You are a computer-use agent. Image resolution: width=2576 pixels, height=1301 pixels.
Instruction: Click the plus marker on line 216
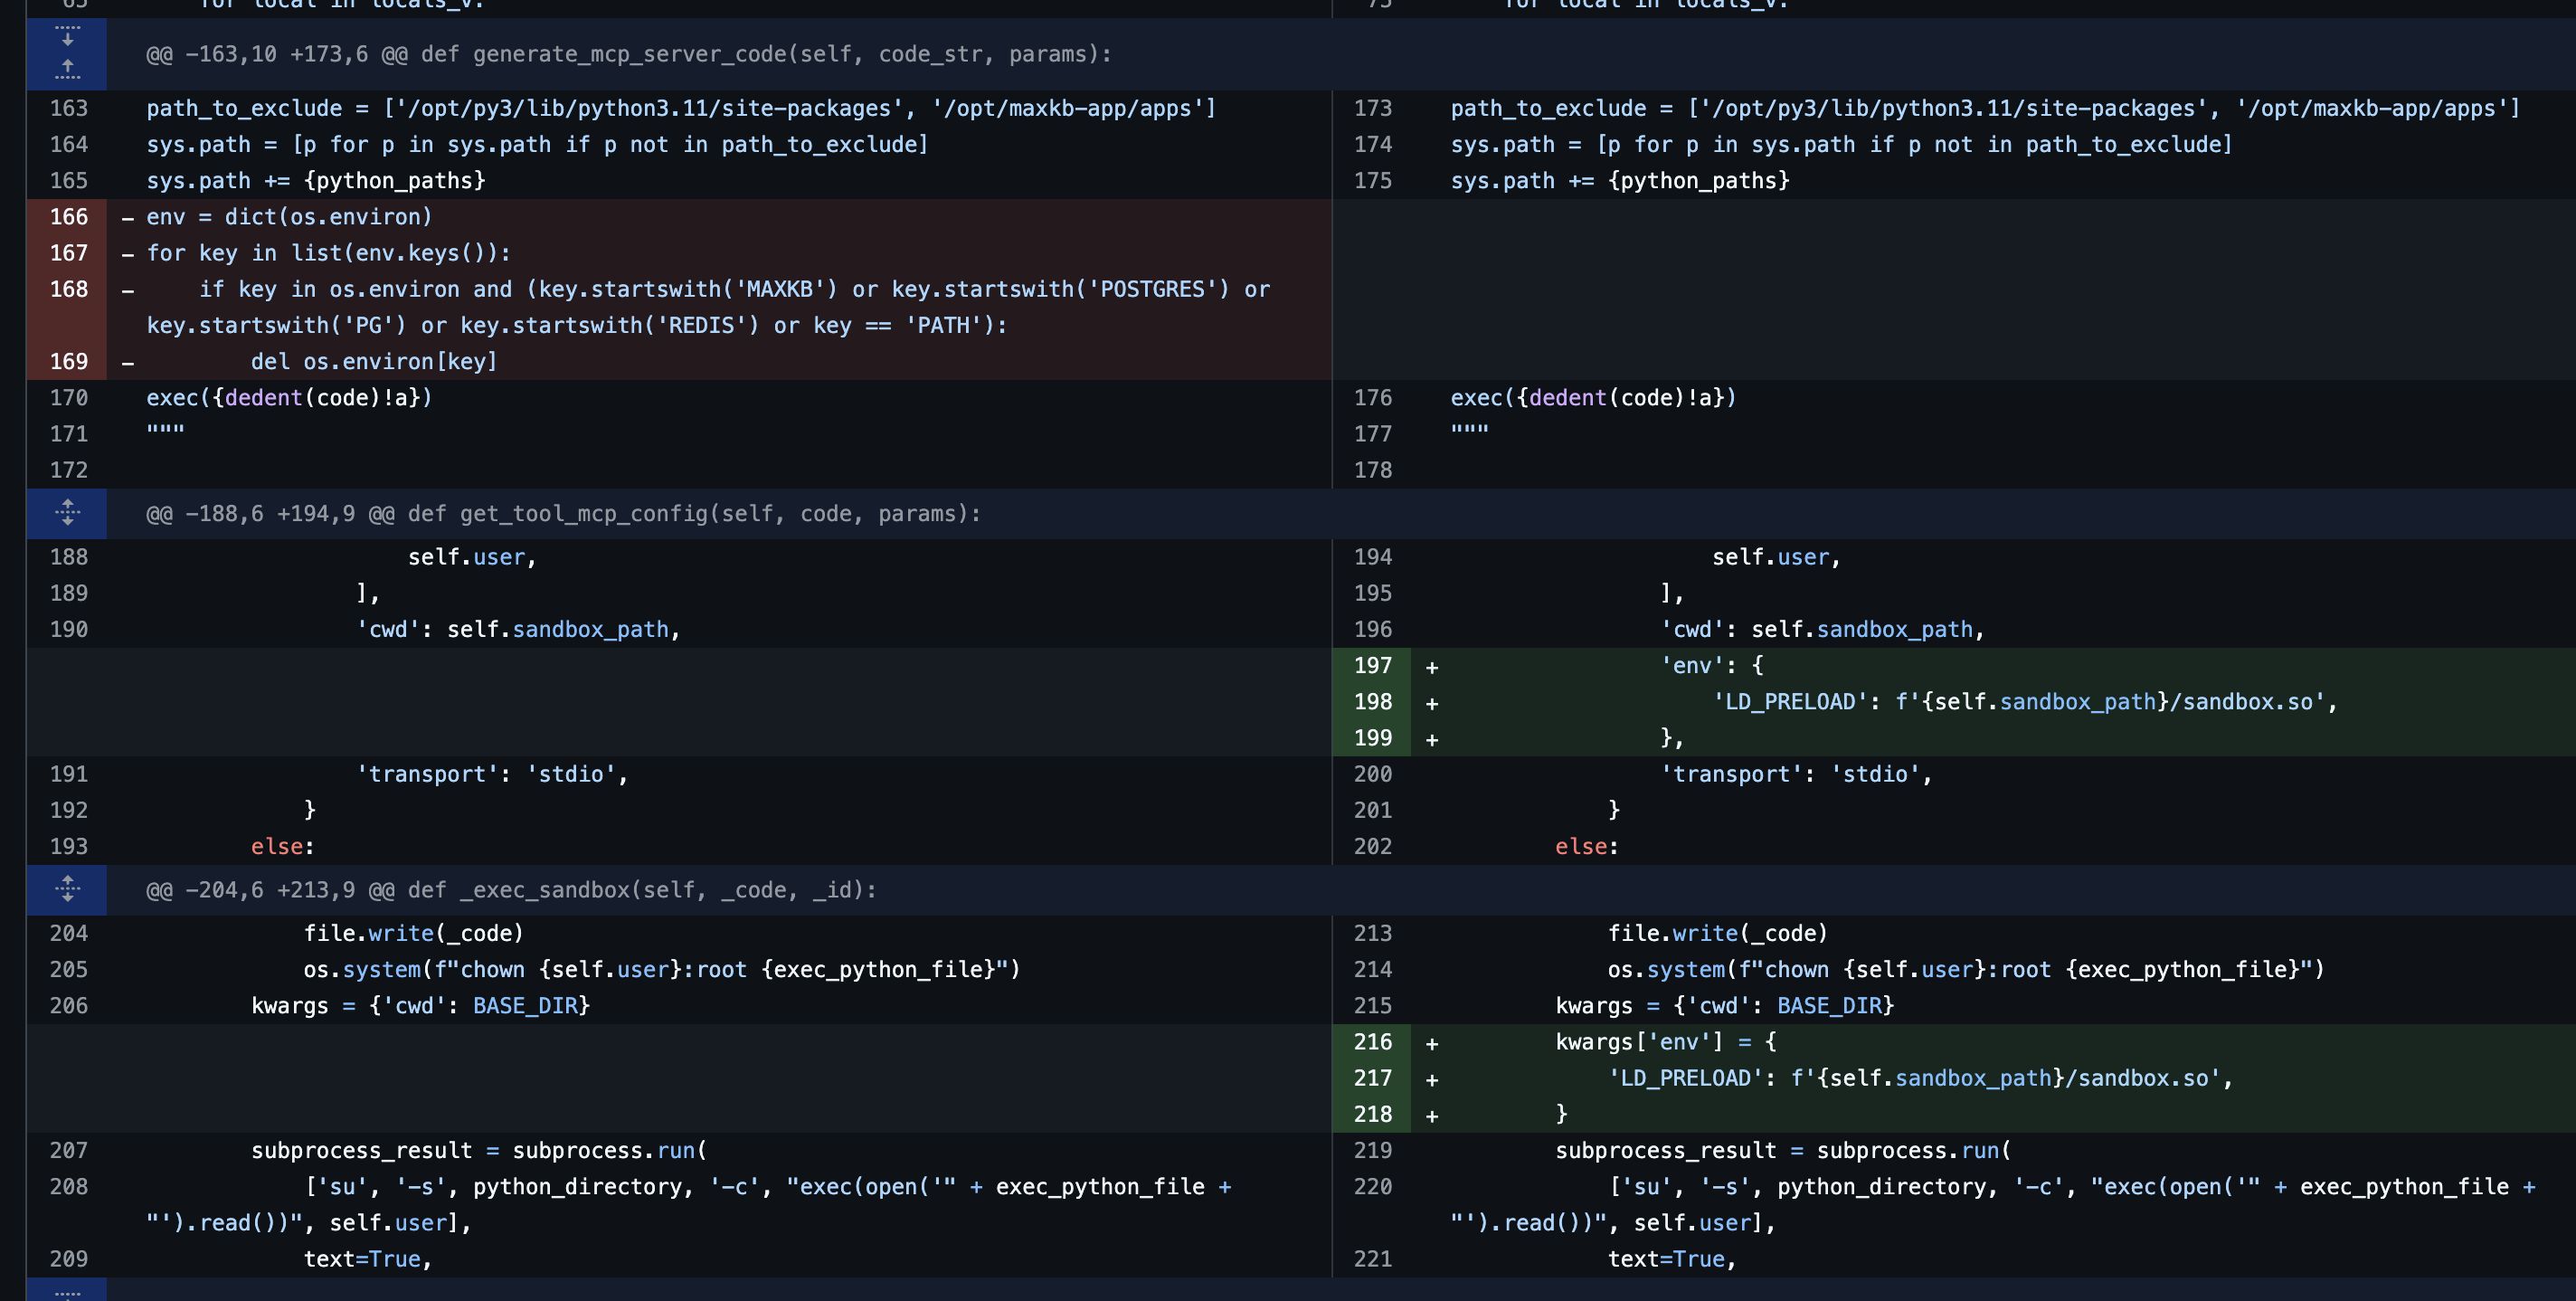pyautogui.click(x=1431, y=1043)
